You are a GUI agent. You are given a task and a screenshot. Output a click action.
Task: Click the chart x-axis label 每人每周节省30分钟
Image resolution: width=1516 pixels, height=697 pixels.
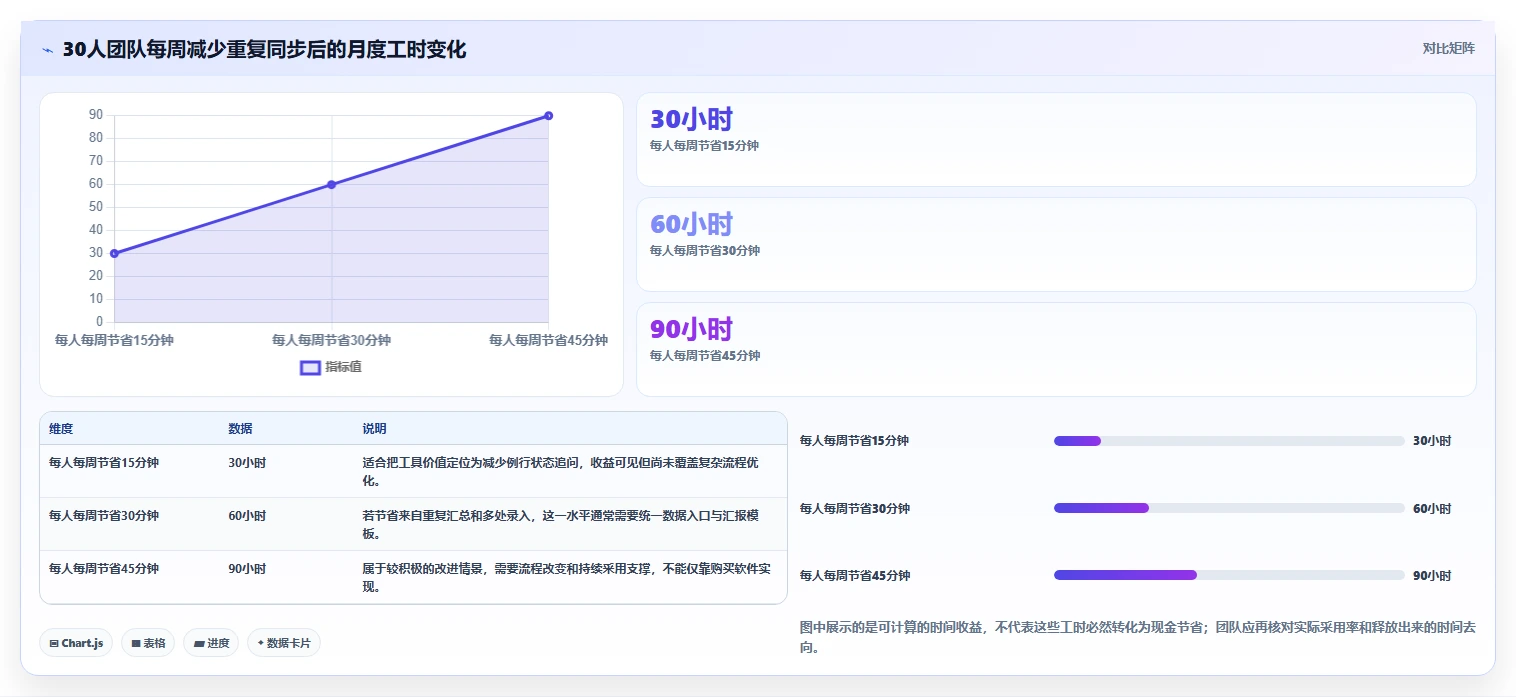pos(331,340)
